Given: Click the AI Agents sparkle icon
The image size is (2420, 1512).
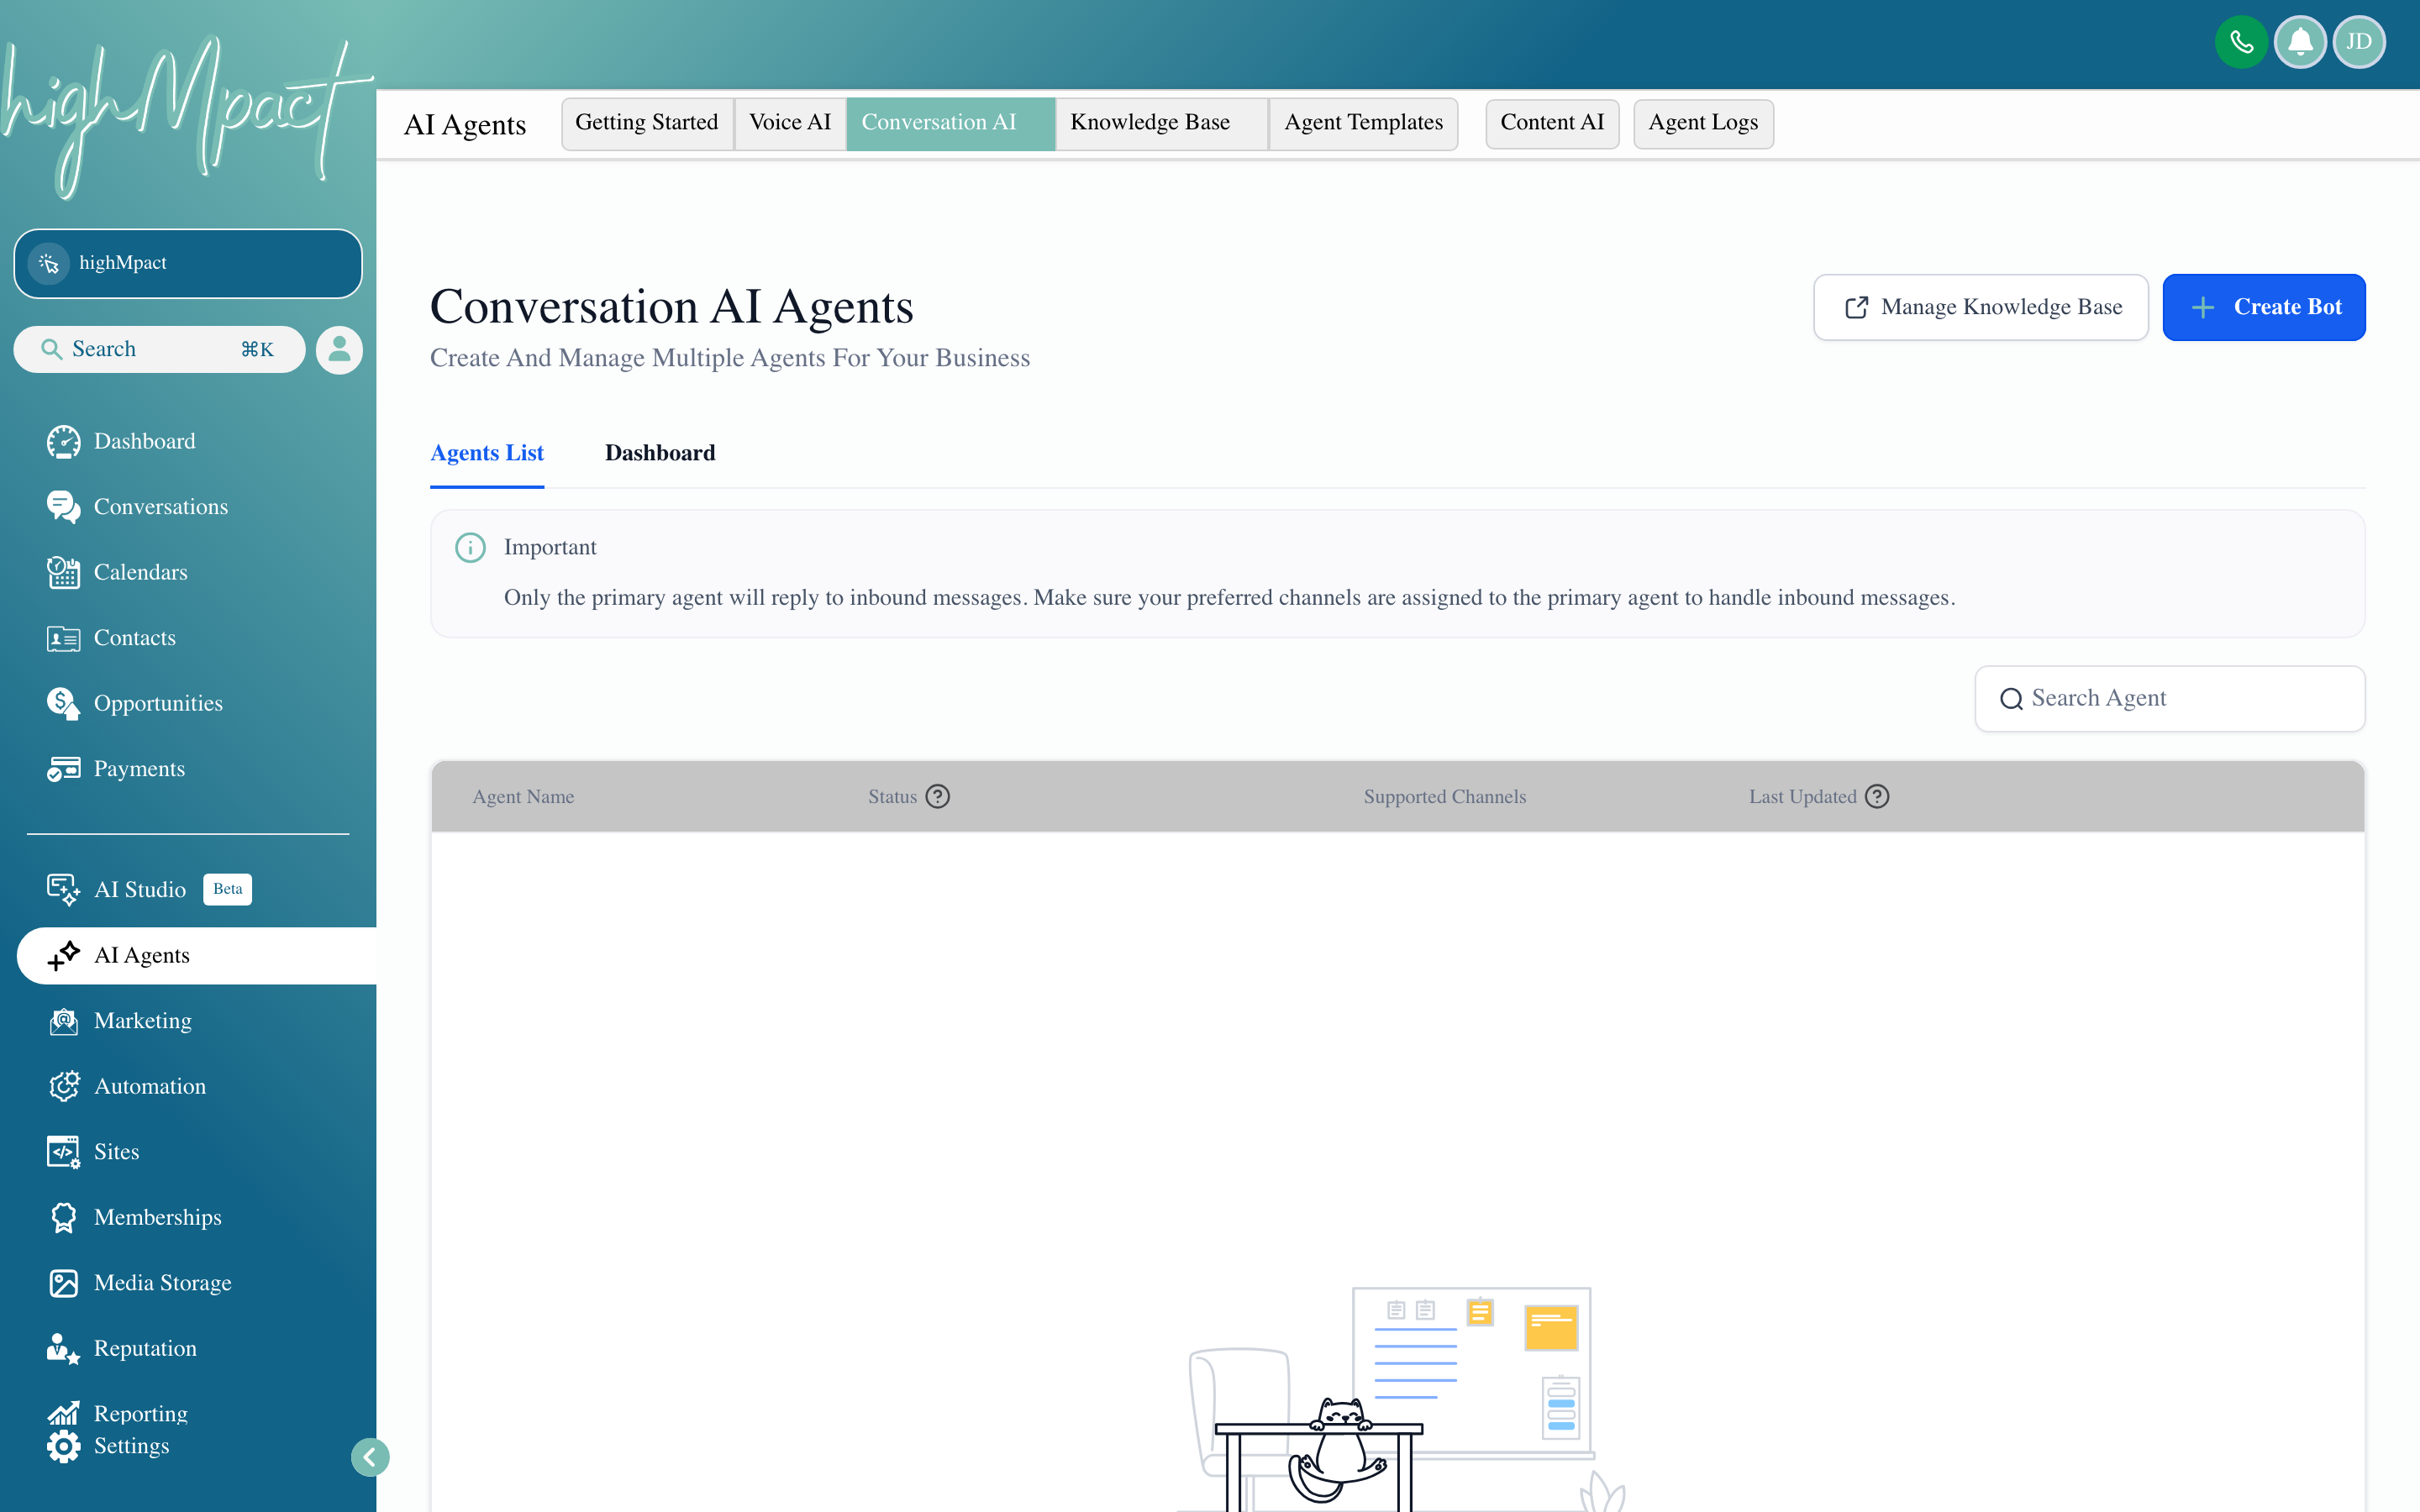Looking at the screenshot, I should click(x=63, y=955).
